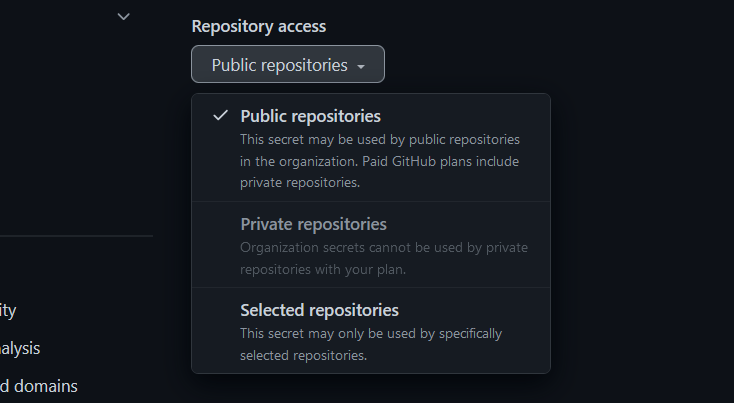Viewport: 734px width, 403px height.
Task: Click the "private repositories." line under Public option
Action: pos(300,183)
